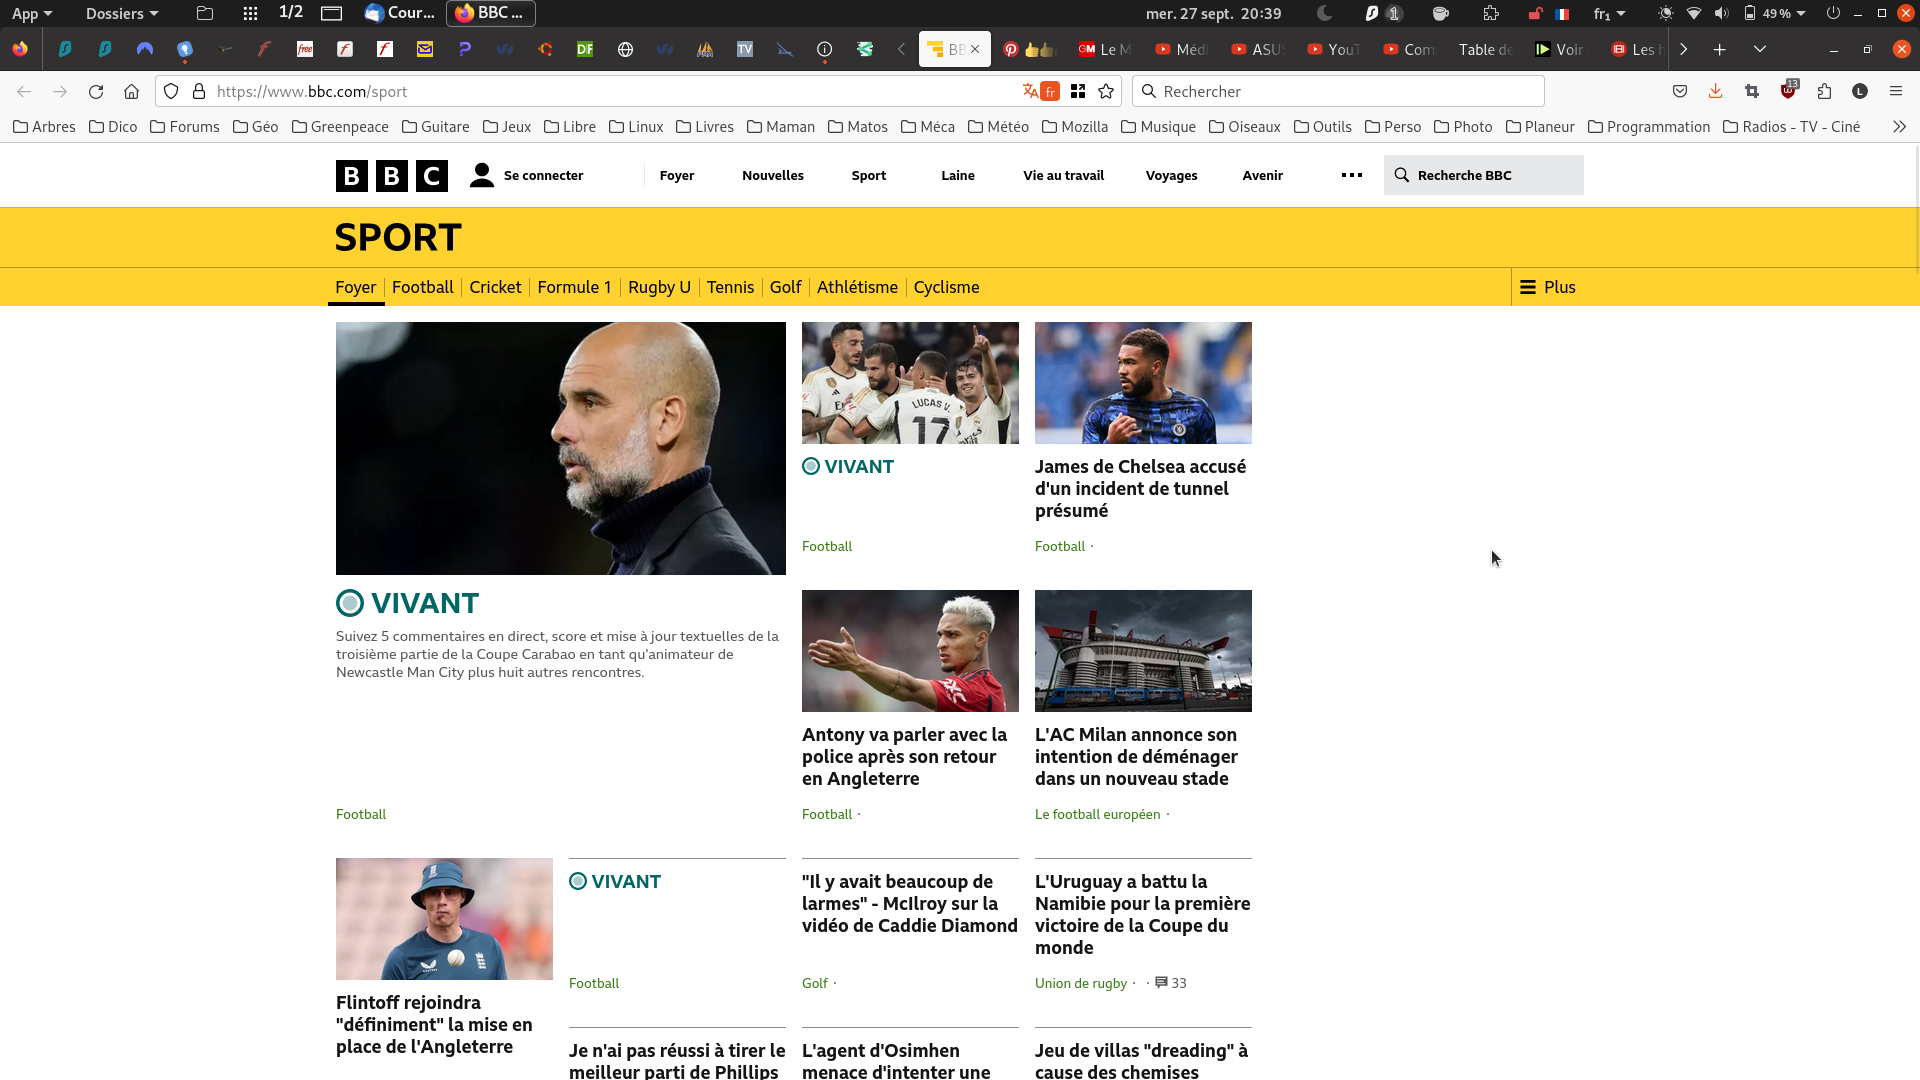Viewport: 1920px width, 1080px height.
Task: Open the pinned DF tab
Action: (585, 49)
